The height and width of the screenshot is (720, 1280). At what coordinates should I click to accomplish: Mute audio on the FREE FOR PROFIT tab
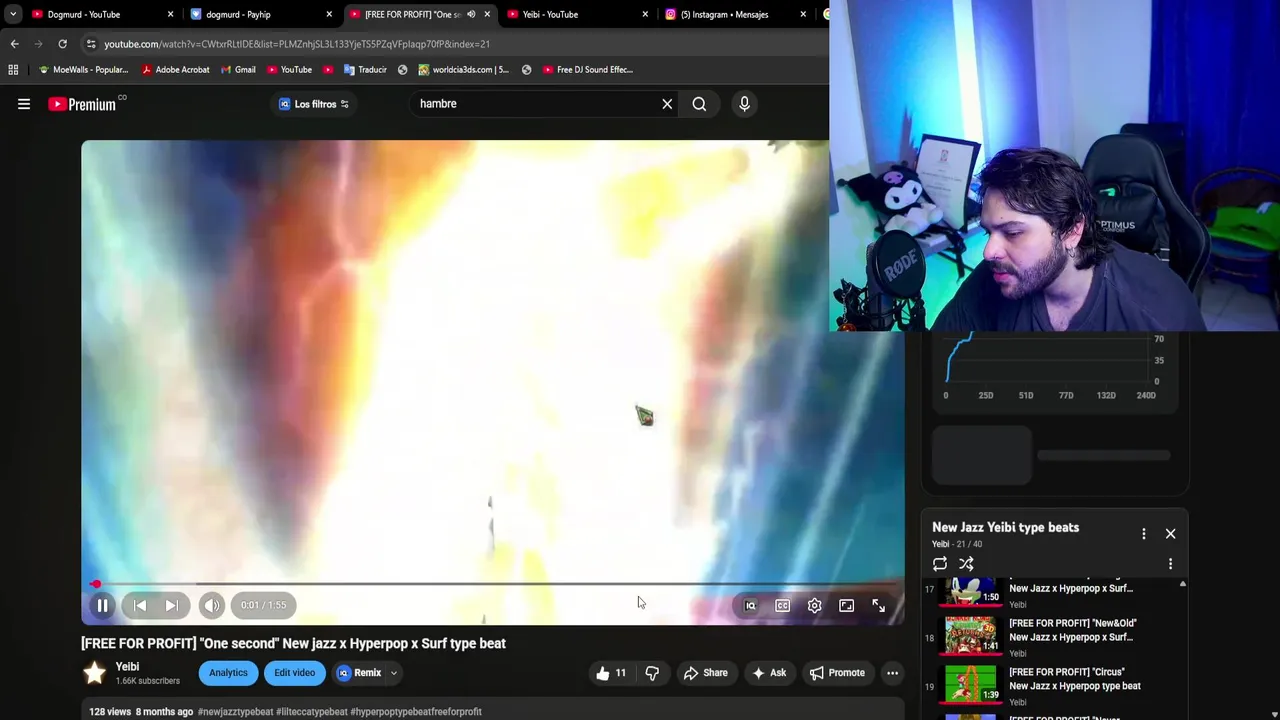(471, 14)
